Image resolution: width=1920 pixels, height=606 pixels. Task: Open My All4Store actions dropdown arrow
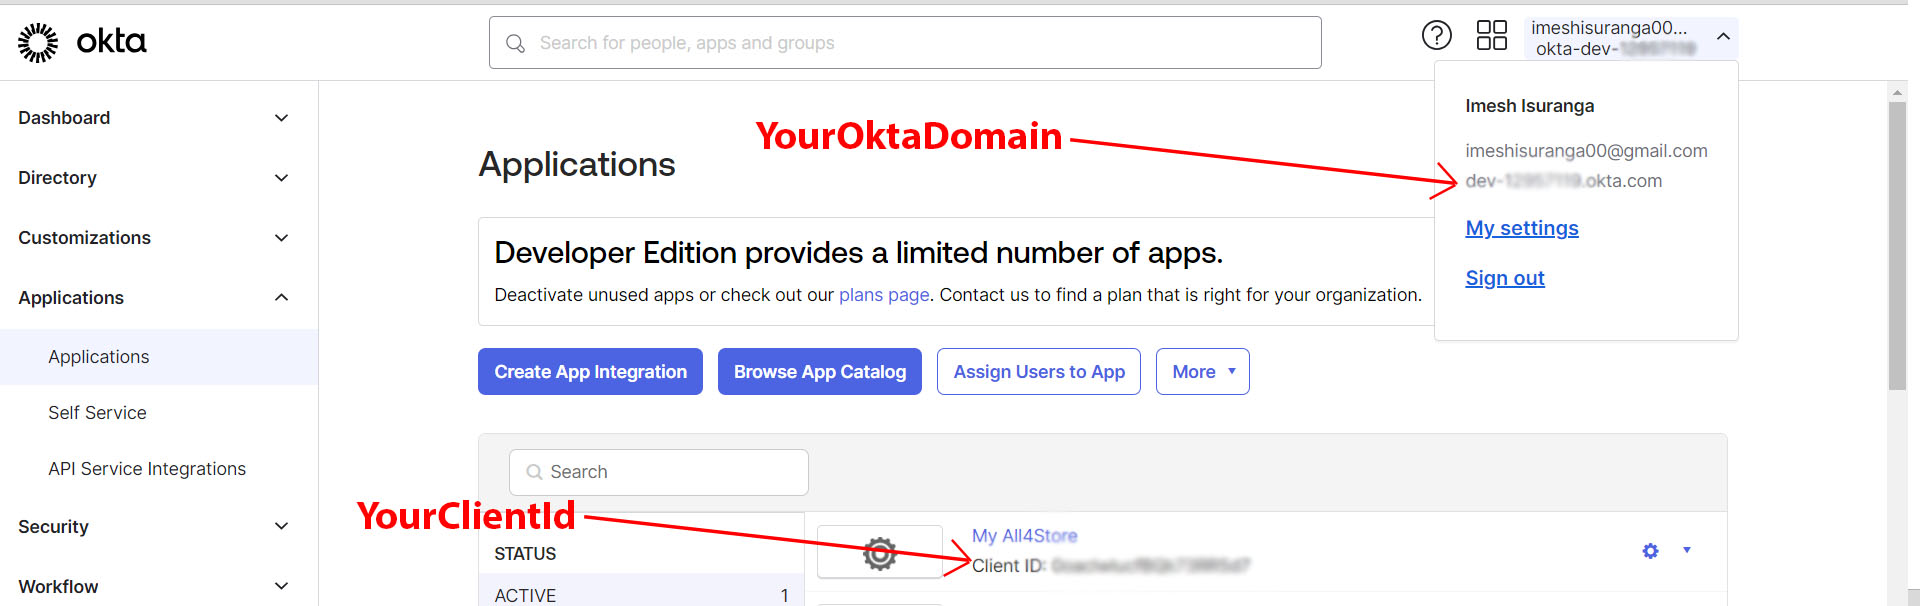(x=1687, y=550)
